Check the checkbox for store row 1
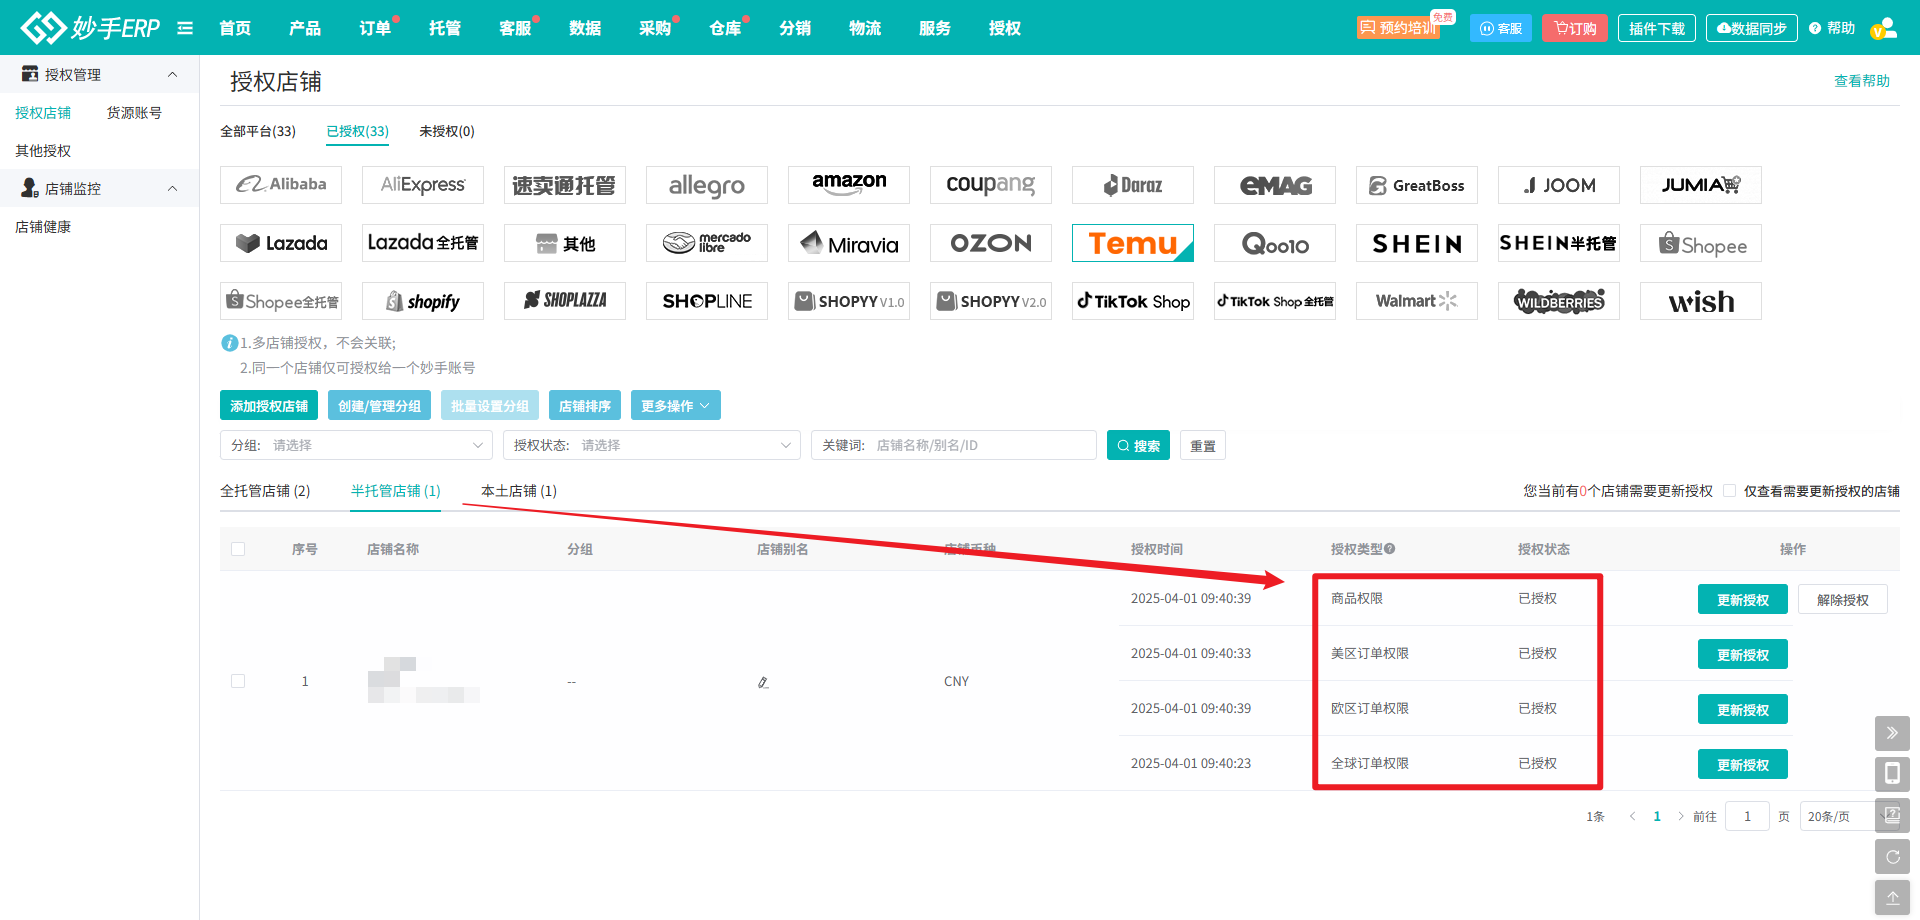1920x920 pixels. (238, 681)
